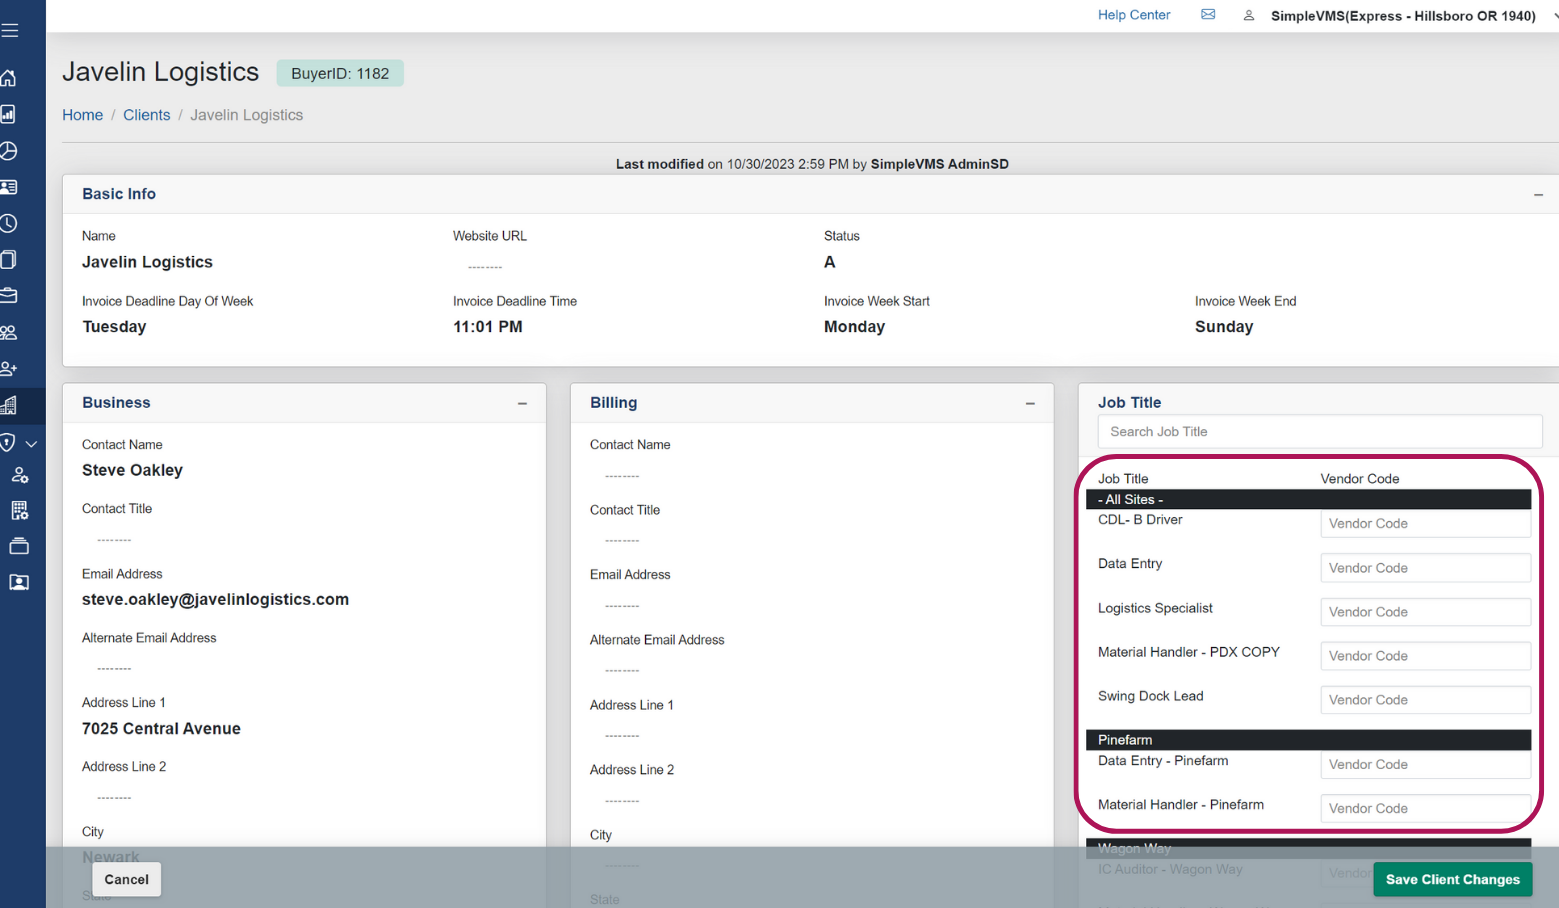Click Vendor Code field for Logistics Specialist
Image resolution: width=1559 pixels, height=908 pixels.
1425,611
